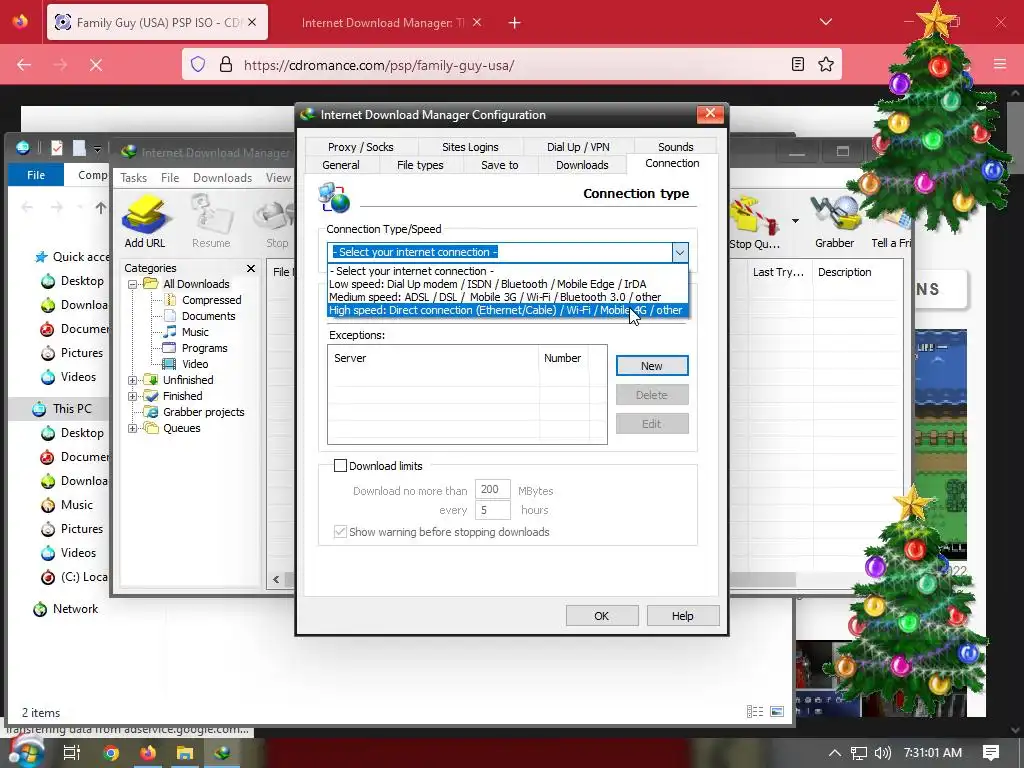1024x768 pixels.
Task: Click the Connection Type/Speed combo box arrow
Action: [x=679, y=252]
